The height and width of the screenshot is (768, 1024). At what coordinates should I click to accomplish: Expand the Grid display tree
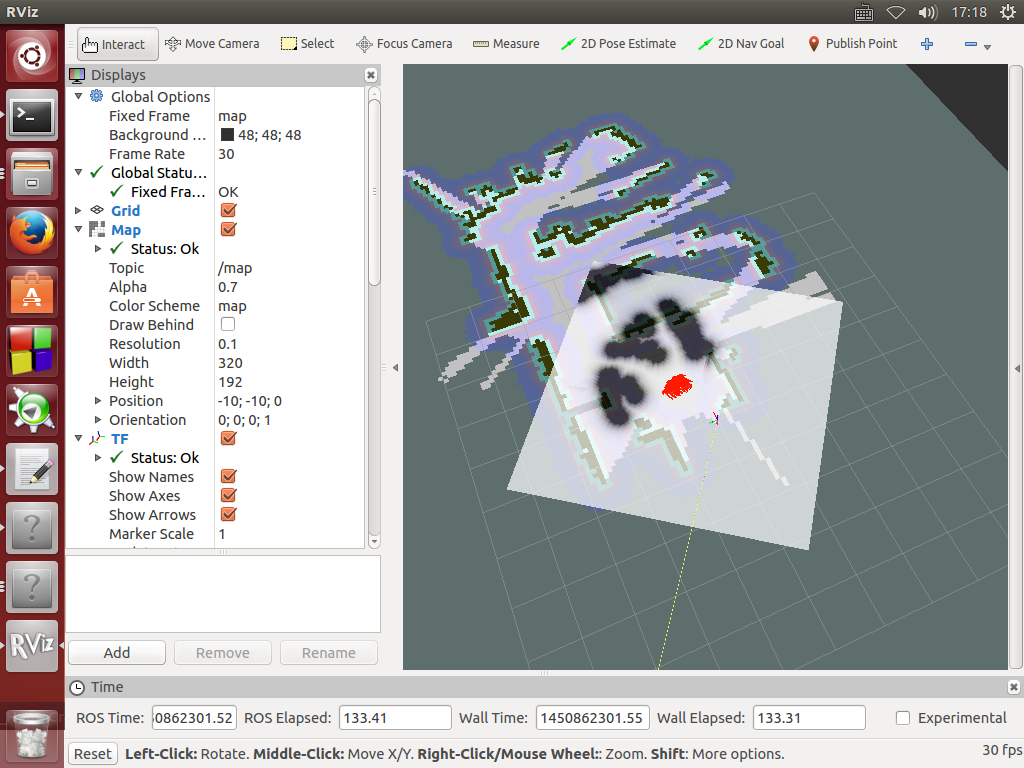tap(78, 210)
